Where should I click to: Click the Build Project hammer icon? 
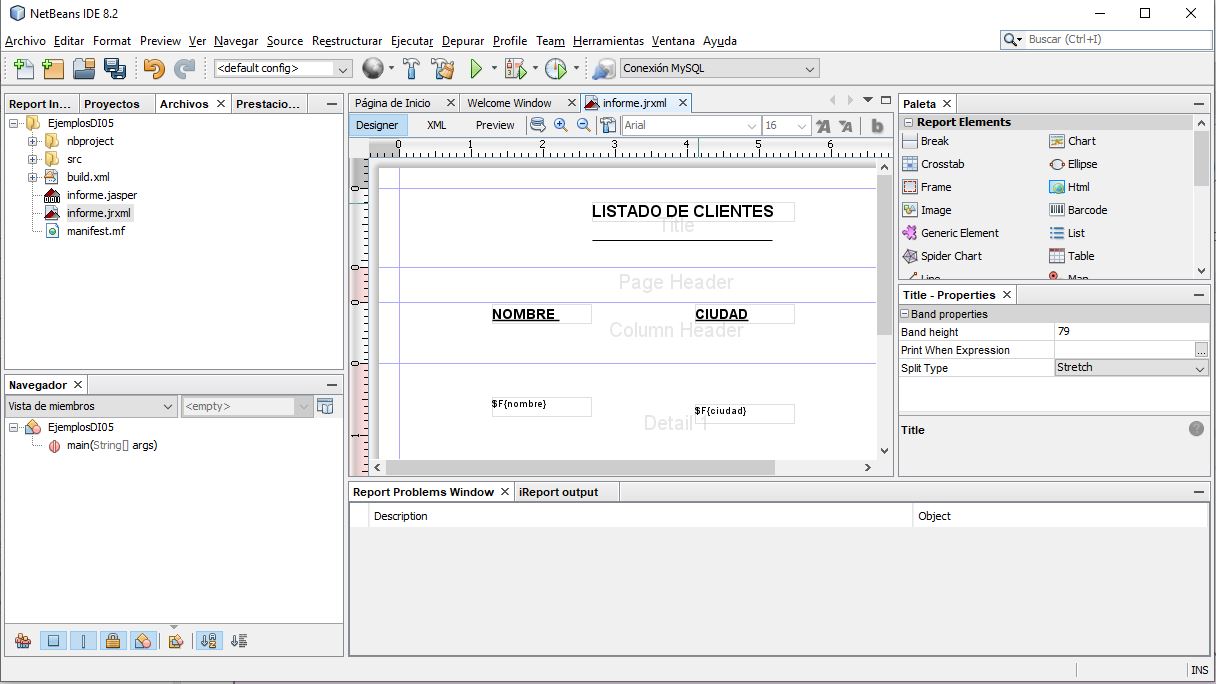click(x=411, y=68)
